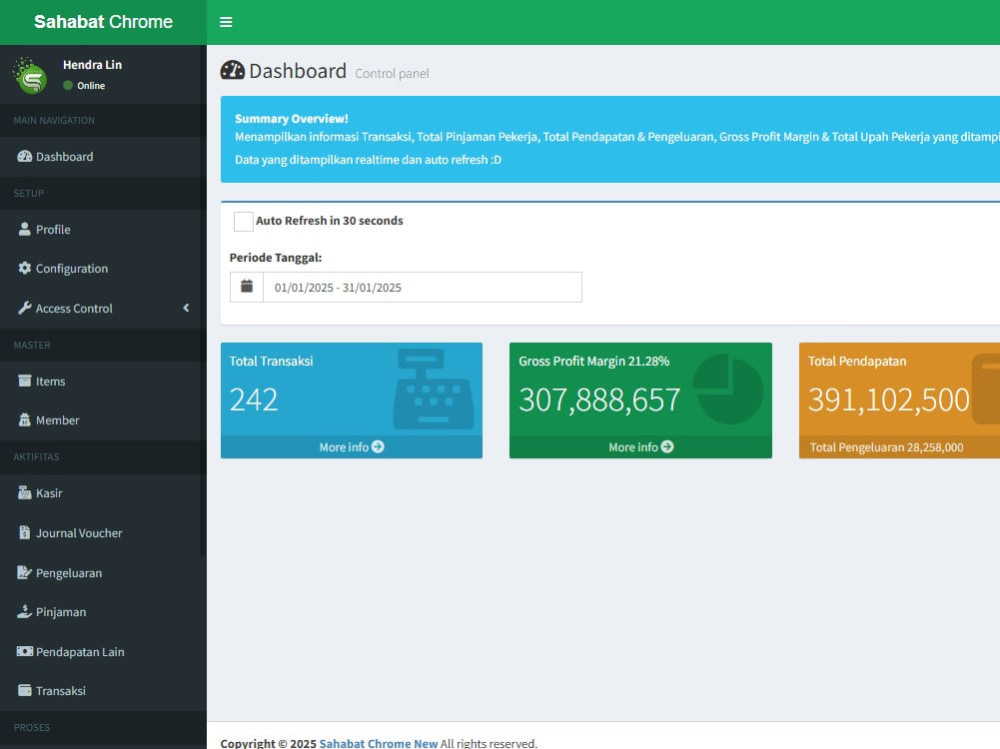Toggle sidebar with the hamburger menu icon
The image size is (1000, 749).
point(226,22)
